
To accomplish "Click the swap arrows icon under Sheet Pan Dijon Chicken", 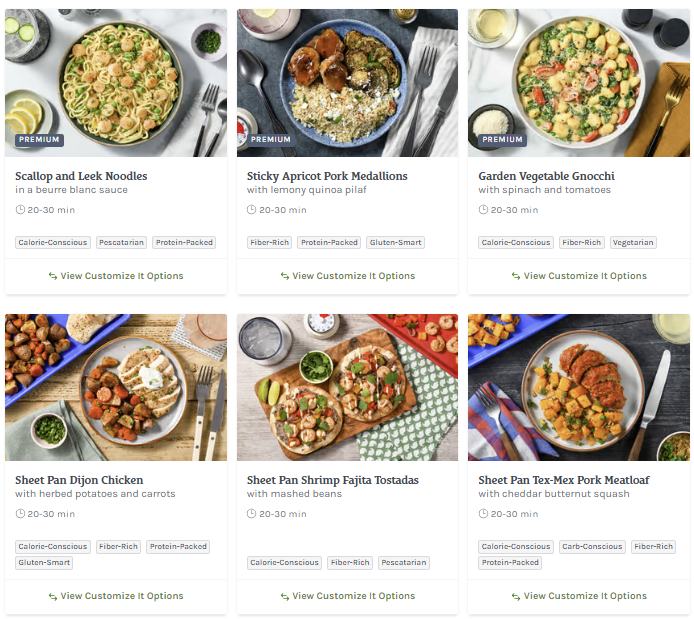I will pos(52,596).
